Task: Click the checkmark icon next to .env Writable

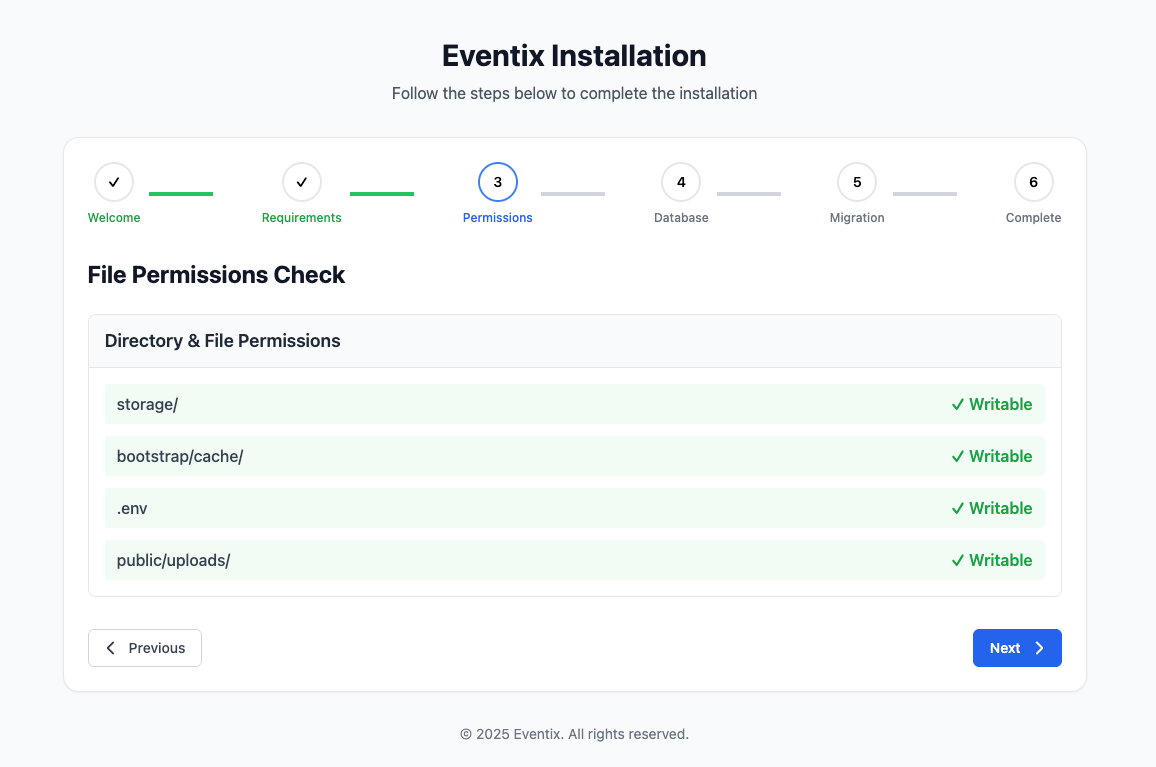Action: (958, 508)
